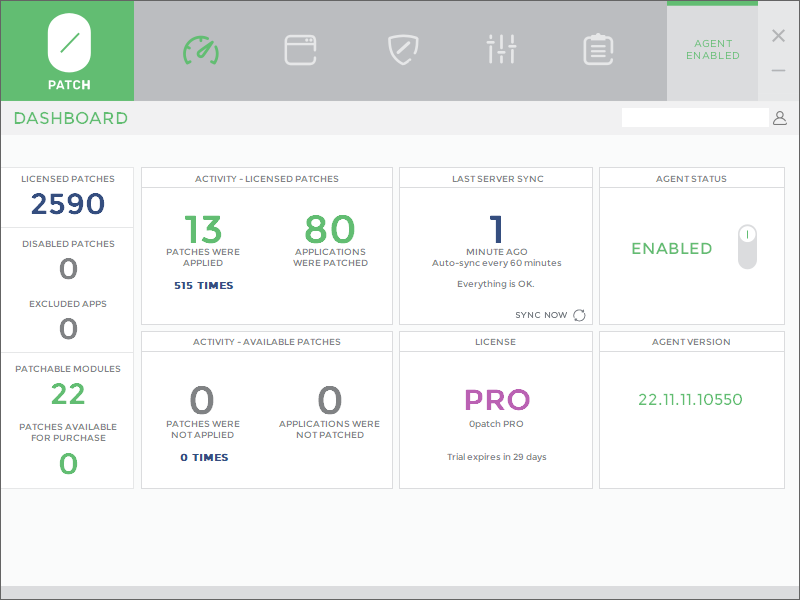This screenshot has width=800, height=600.
Task: Click the Excluded Apps 0 value
Action: 68,329
